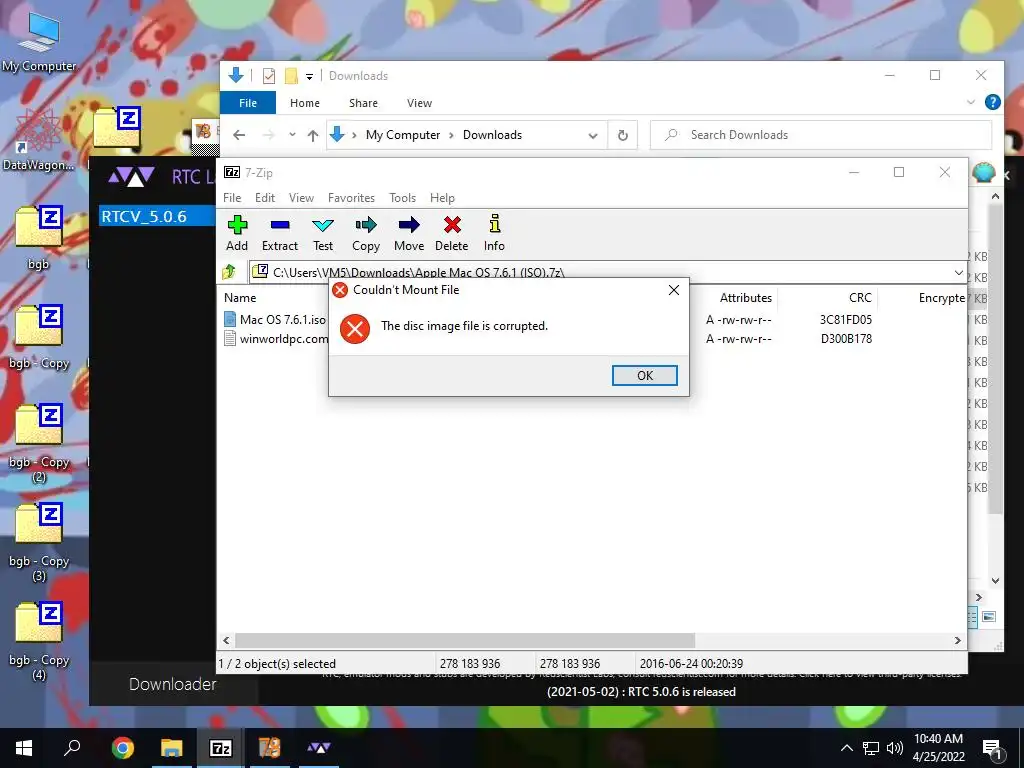
Task: Select the bgb desktop folder
Action: click(39, 237)
